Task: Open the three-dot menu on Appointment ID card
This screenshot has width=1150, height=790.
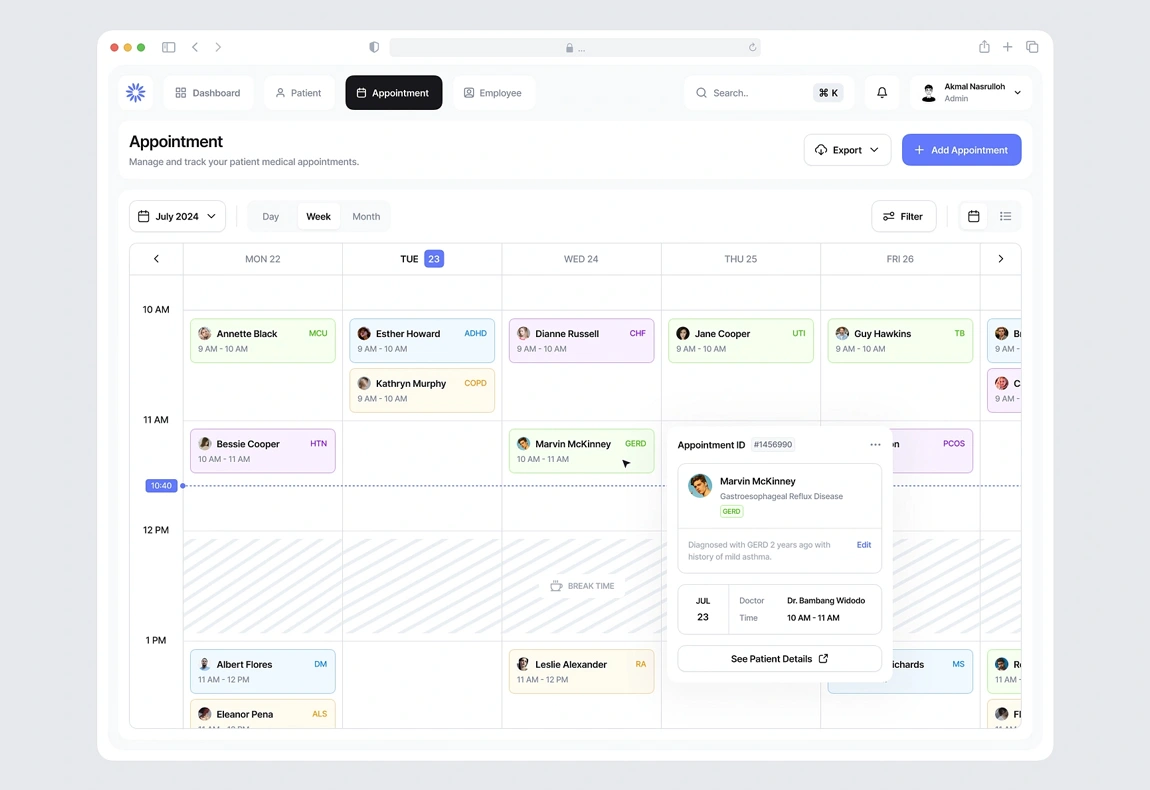Action: coord(875,444)
